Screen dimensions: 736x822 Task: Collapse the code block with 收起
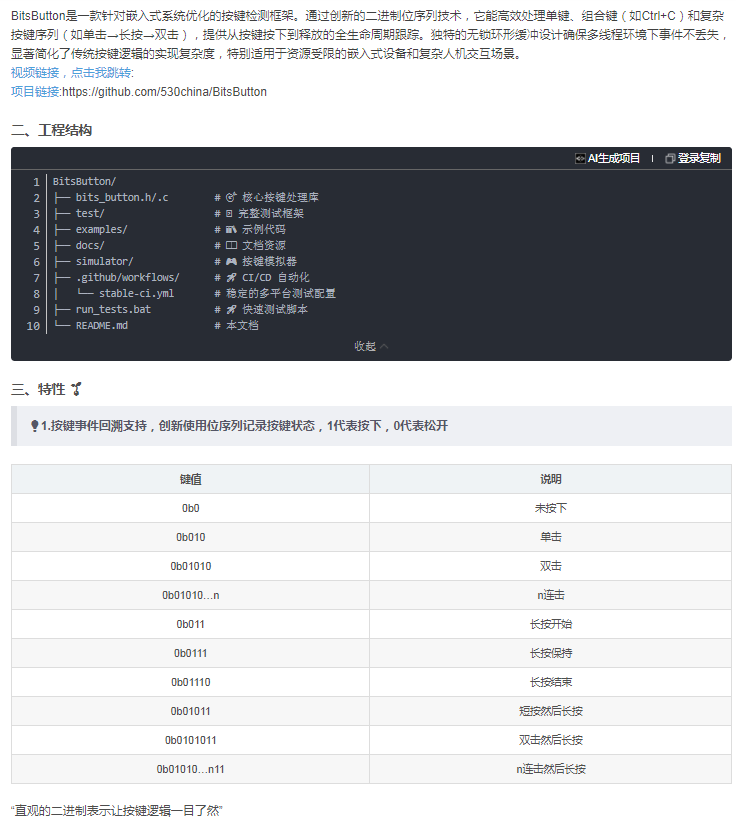click(371, 346)
